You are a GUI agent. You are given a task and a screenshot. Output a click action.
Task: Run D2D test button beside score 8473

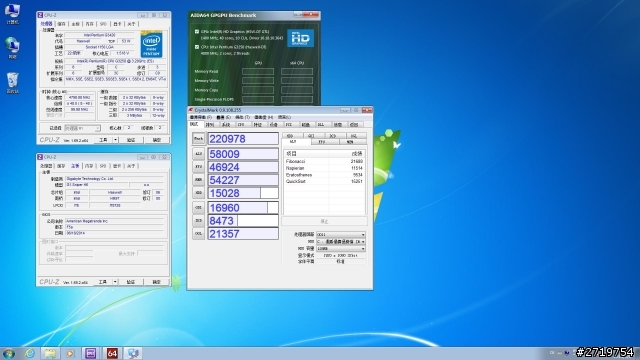coord(198,221)
